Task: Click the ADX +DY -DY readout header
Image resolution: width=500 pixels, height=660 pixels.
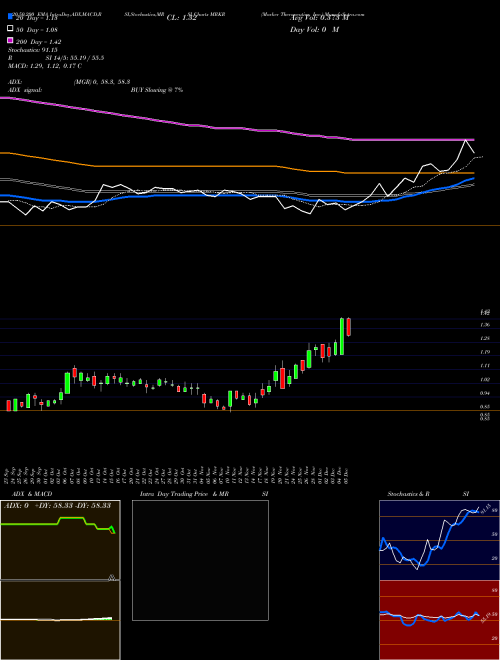Action: coord(57,506)
